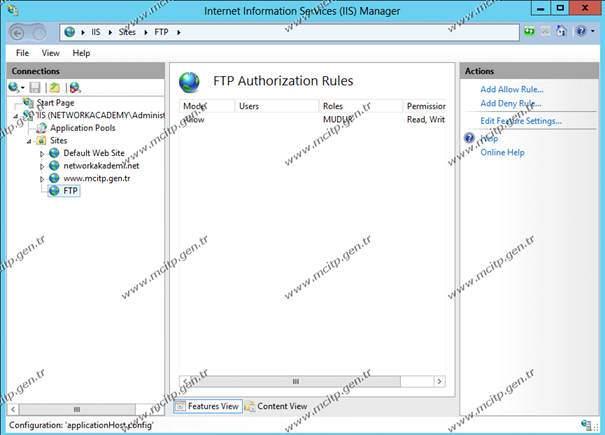
Task: Open the dropdown arrow beside the help icon
Action: pos(593,31)
